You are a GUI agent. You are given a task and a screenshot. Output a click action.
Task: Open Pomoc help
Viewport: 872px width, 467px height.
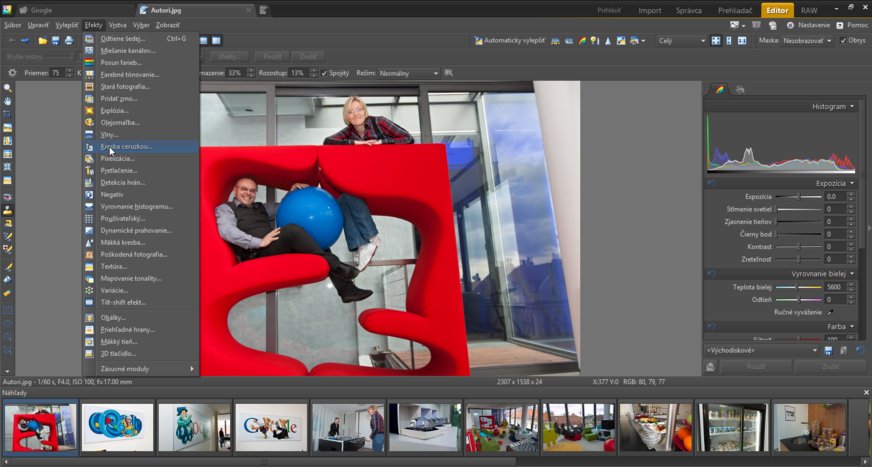(x=853, y=25)
